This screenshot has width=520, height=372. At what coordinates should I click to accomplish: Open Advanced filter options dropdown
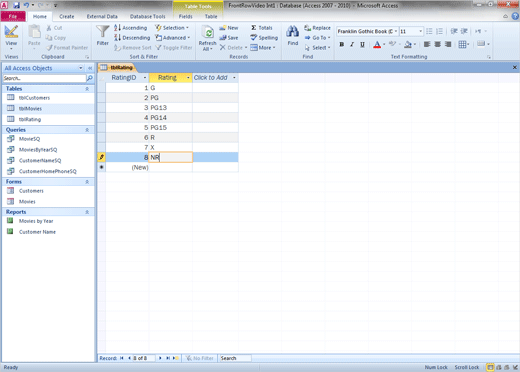click(x=173, y=38)
